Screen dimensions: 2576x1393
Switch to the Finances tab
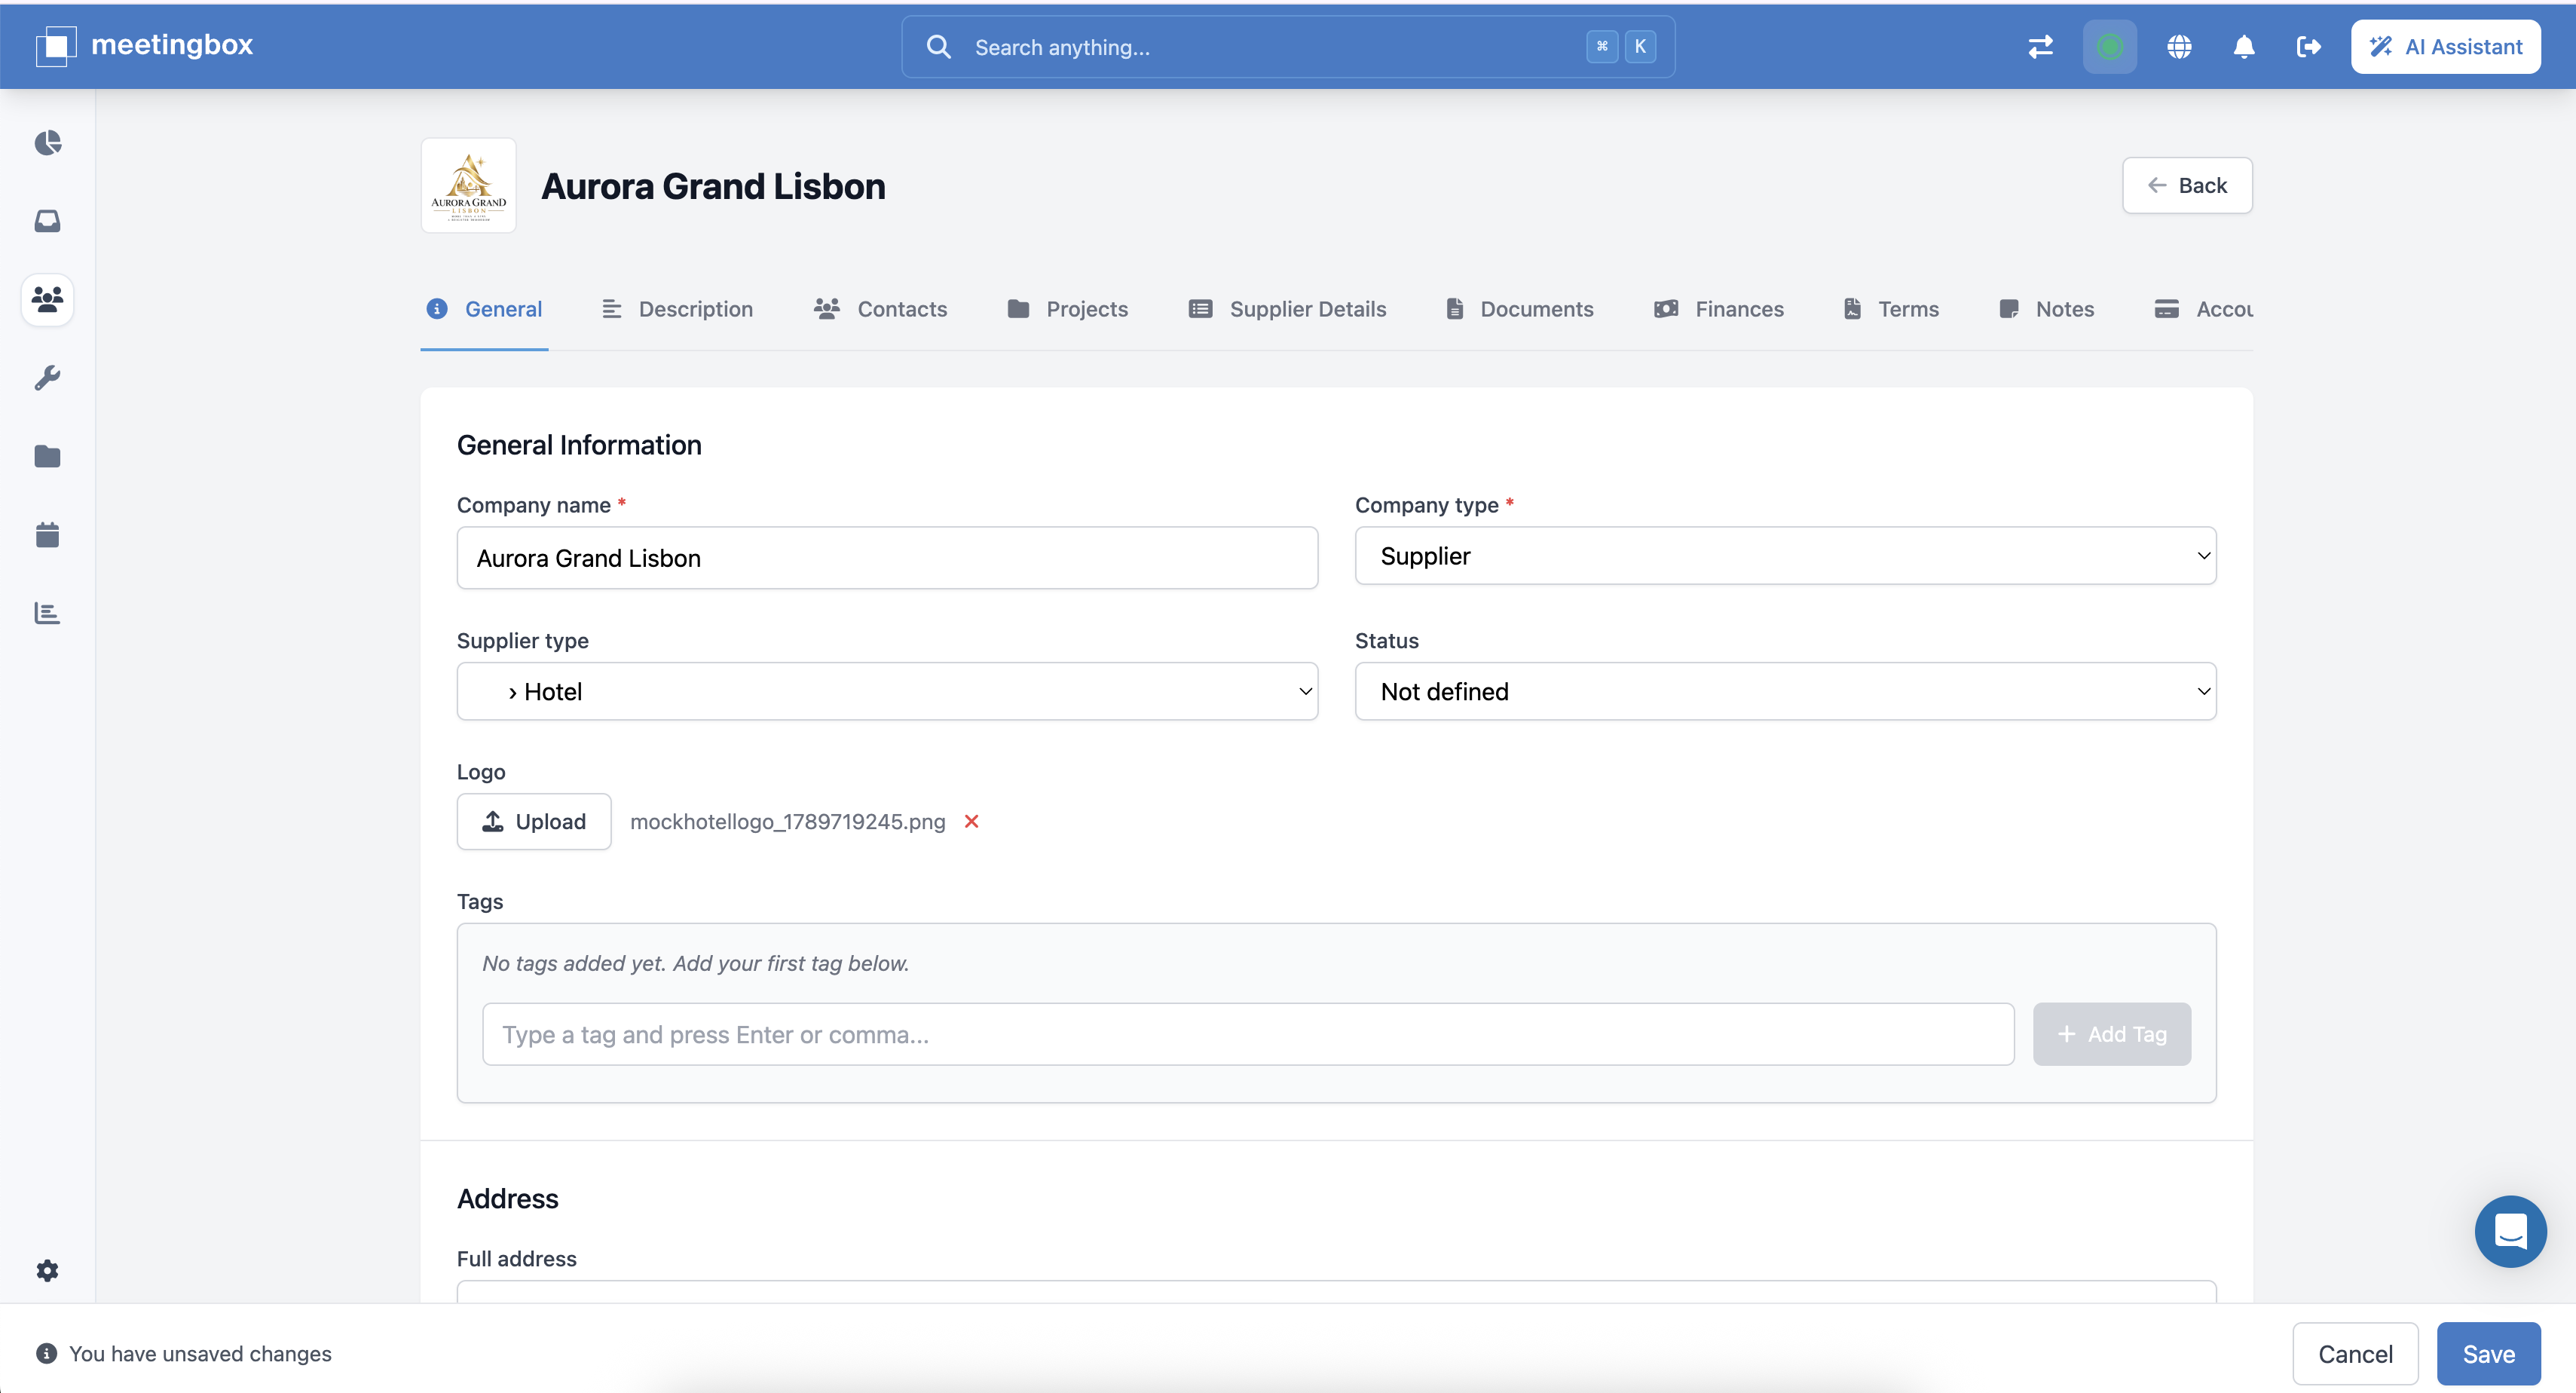coord(1719,309)
